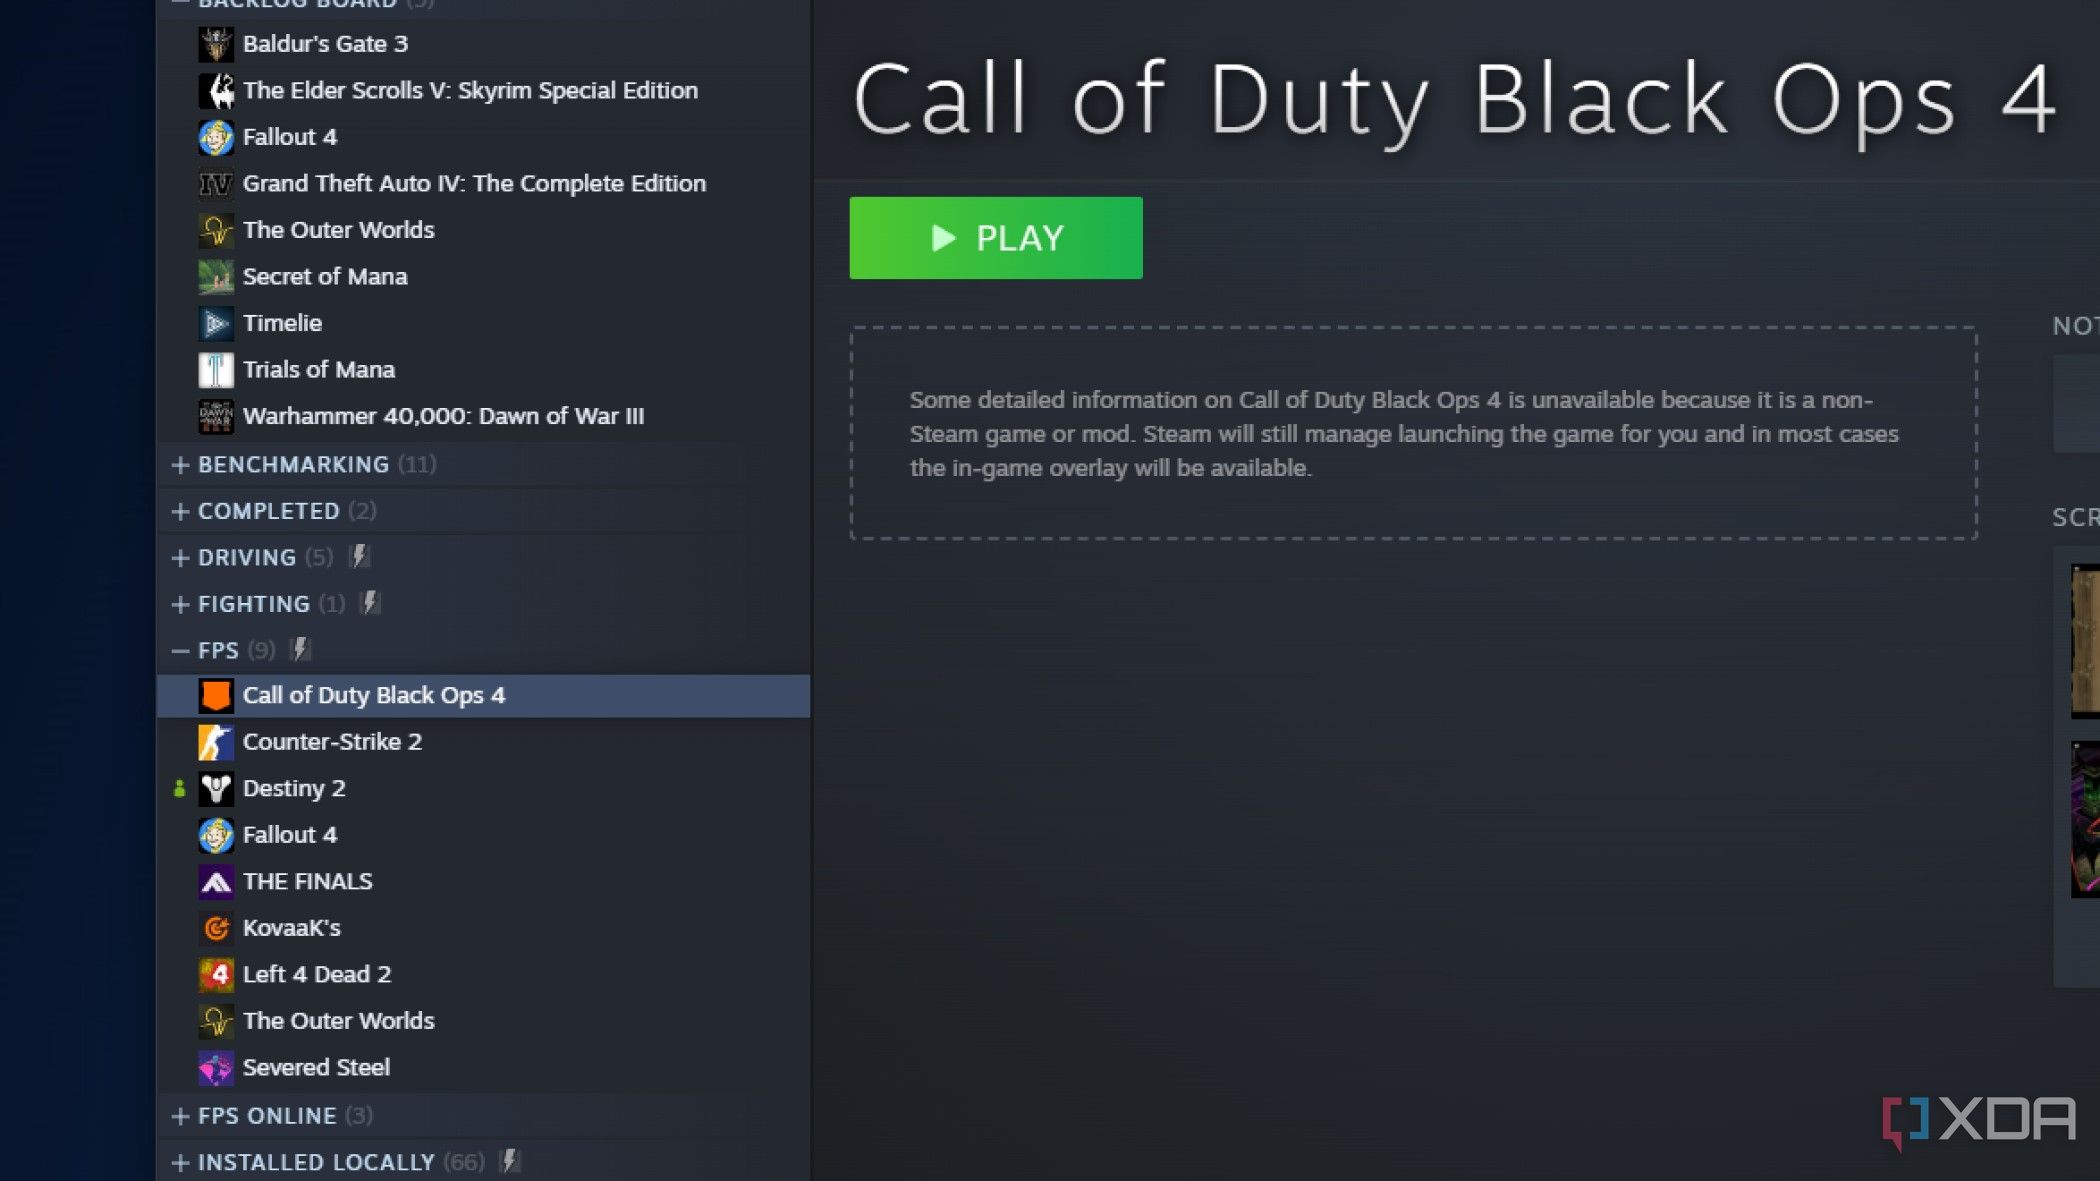This screenshot has width=2100, height=1181.
Task: Select Timelie in the library list
Action: (483, 323)
